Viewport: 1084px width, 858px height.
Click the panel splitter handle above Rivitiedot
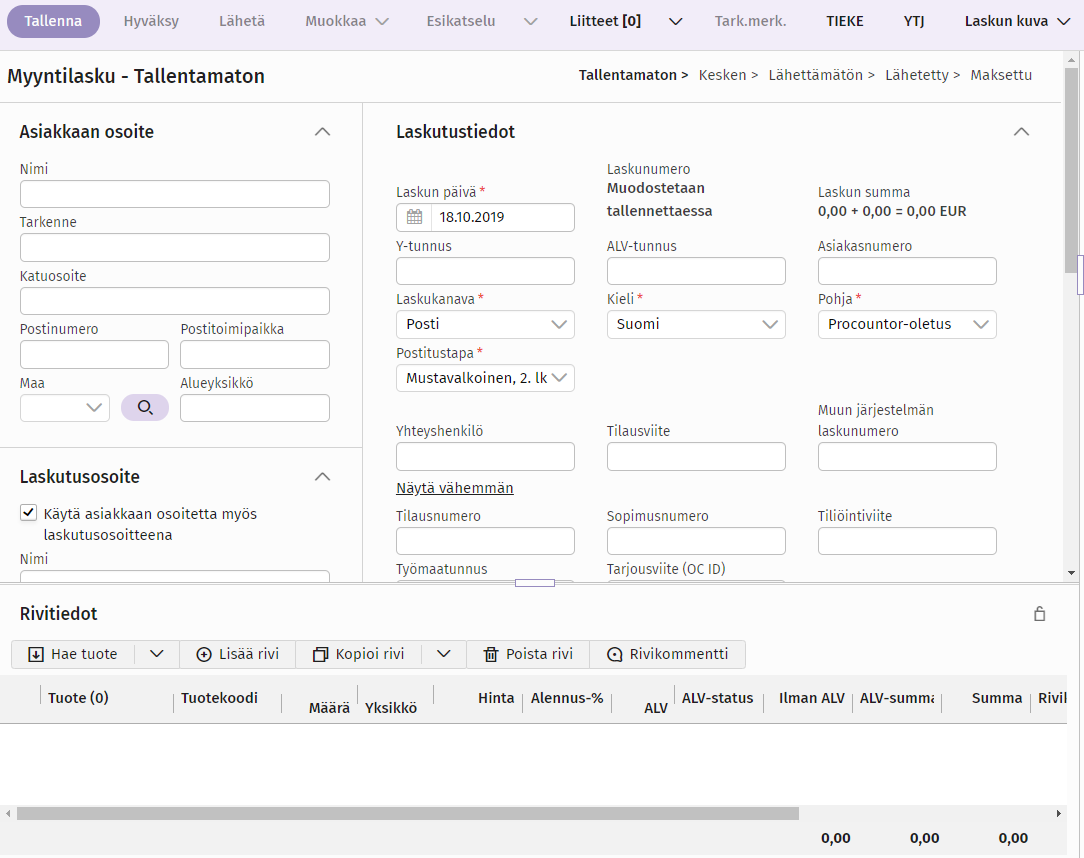click(535, 583)
